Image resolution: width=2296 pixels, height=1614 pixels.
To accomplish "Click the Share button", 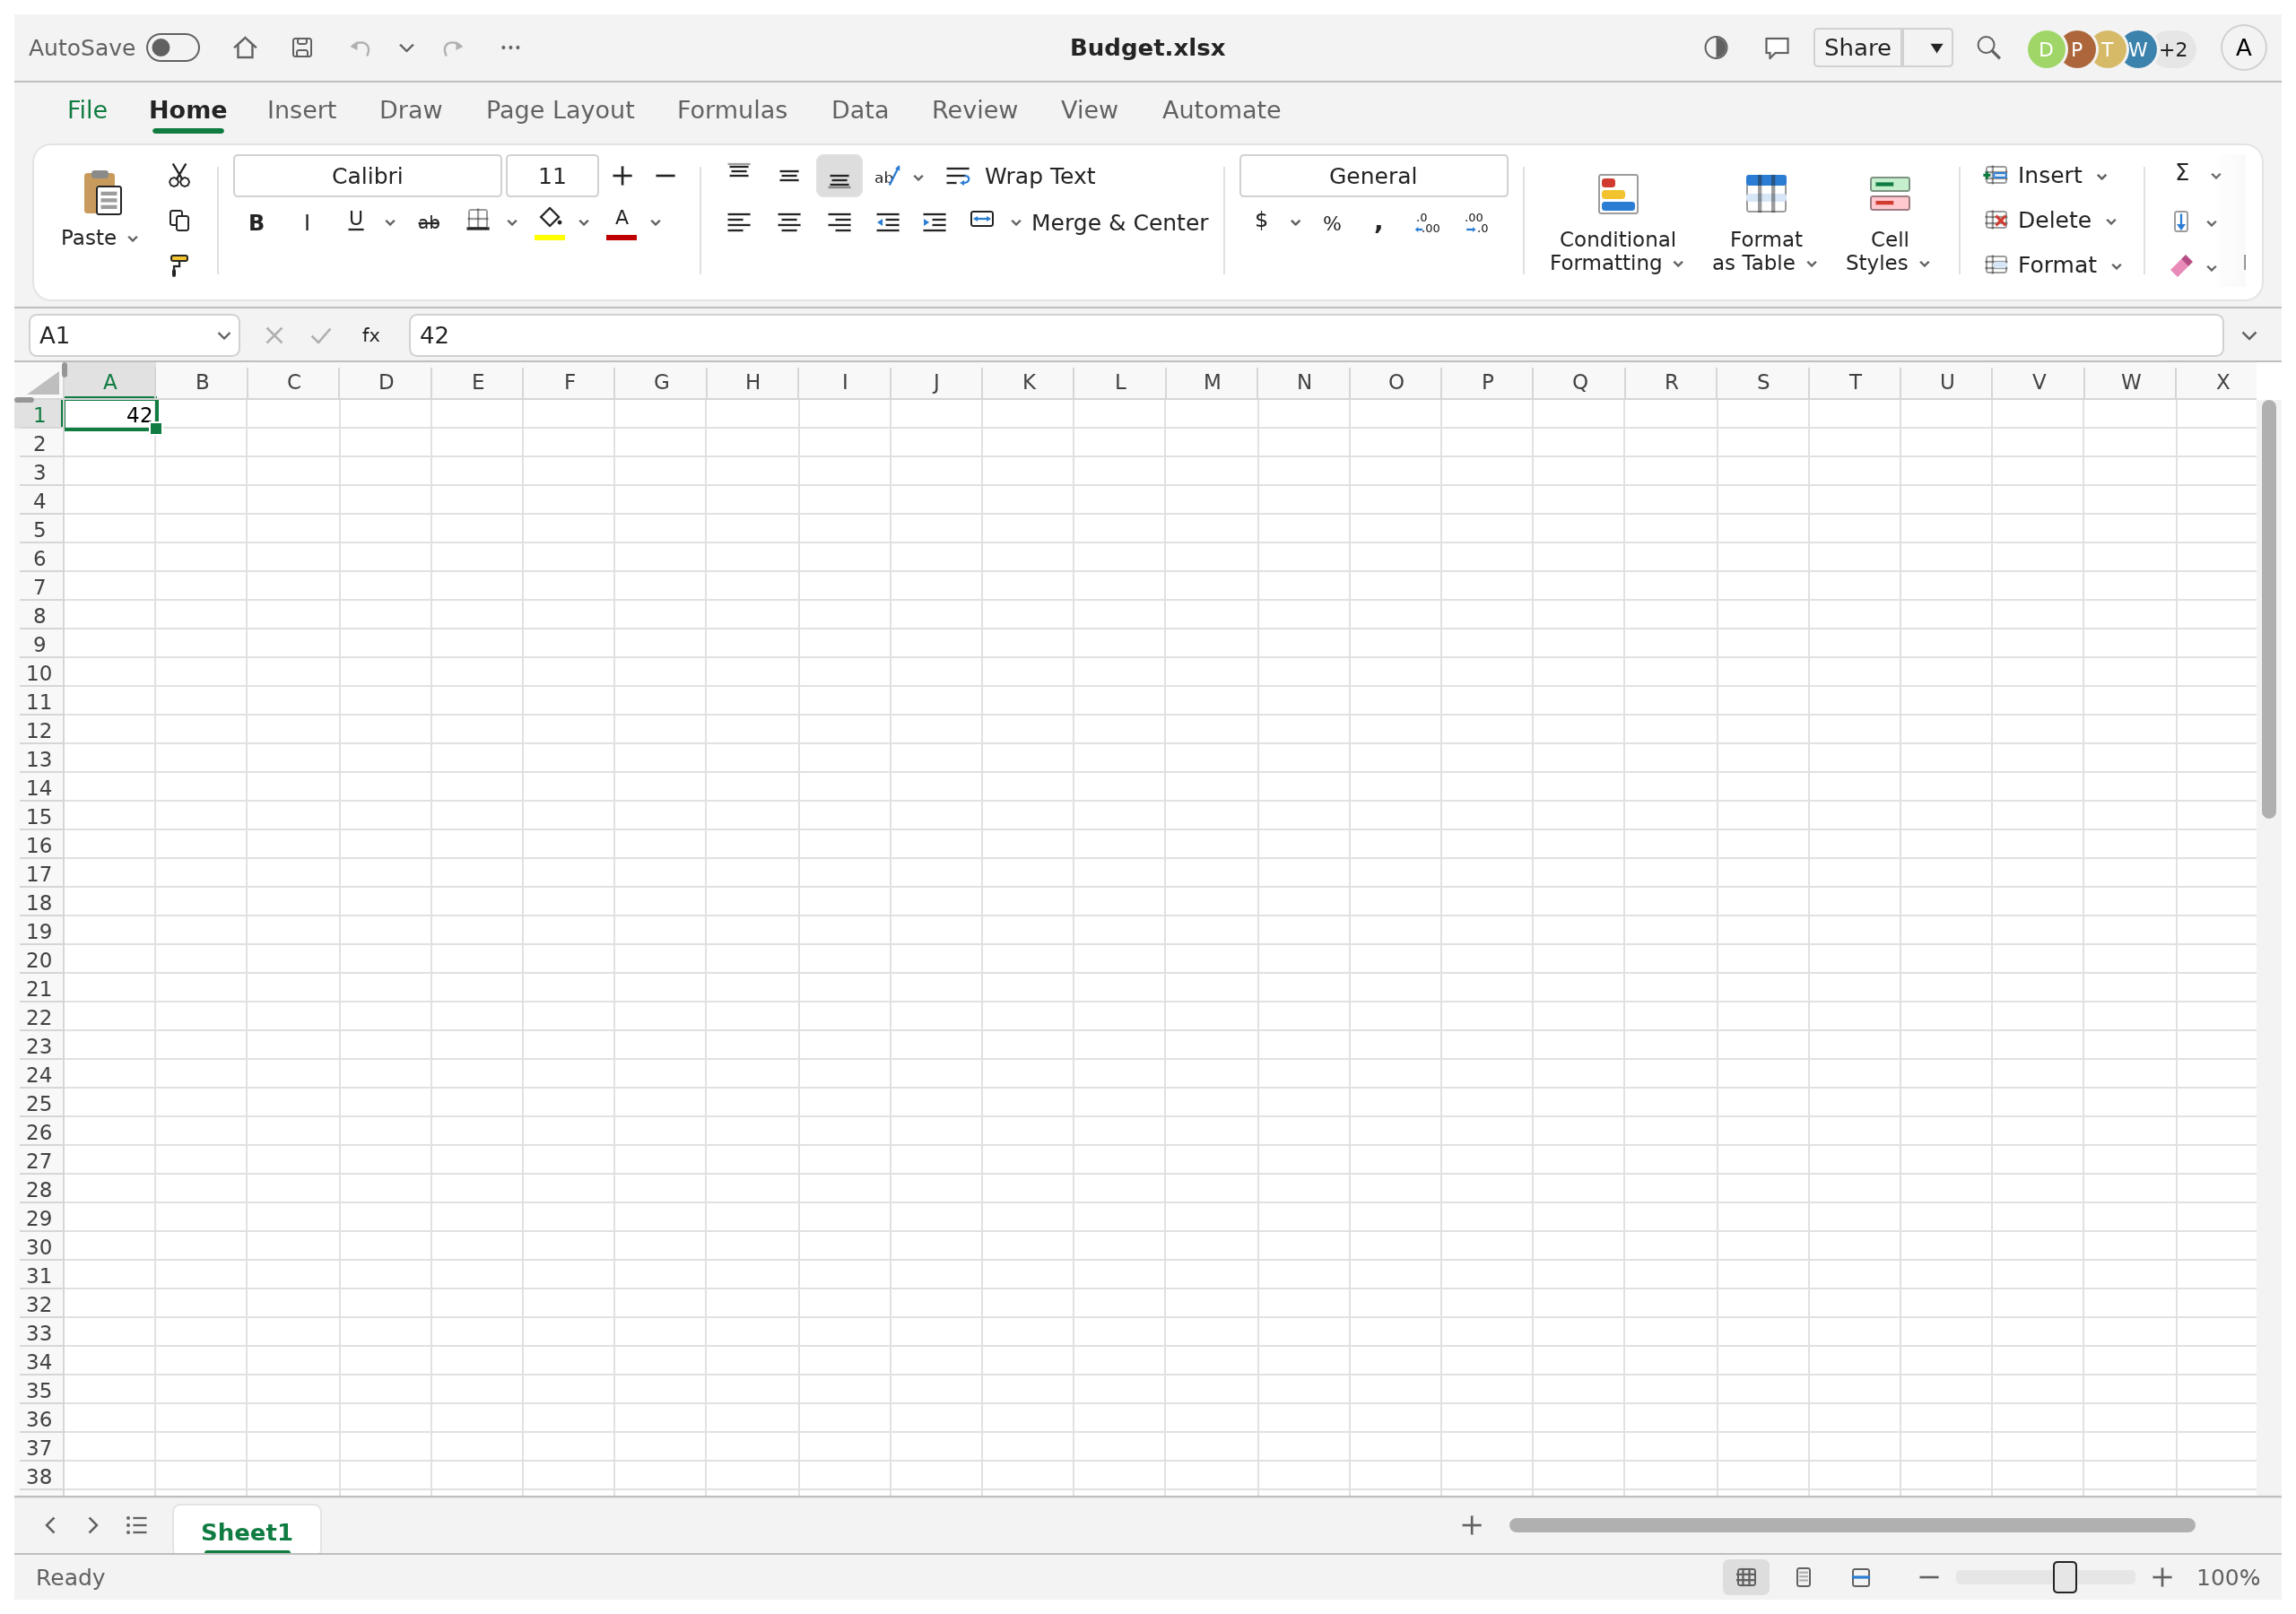I will tap(1857, 48).
